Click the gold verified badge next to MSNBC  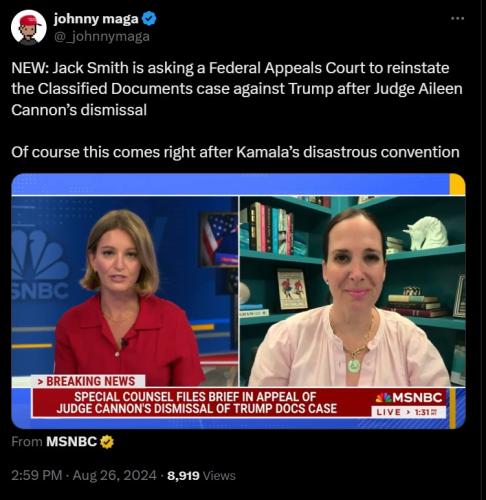[107, 442]
